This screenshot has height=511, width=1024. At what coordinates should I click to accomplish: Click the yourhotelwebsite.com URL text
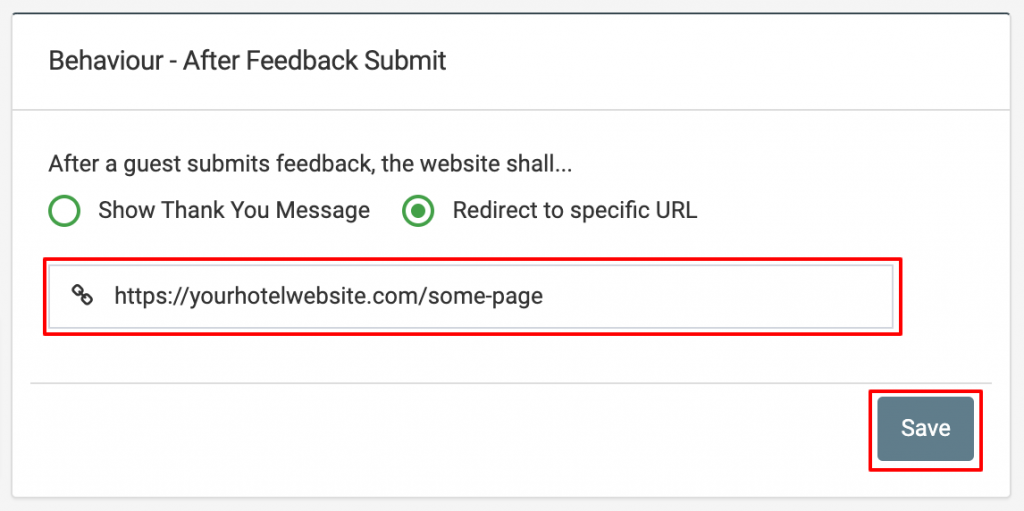tap(328, 297)
